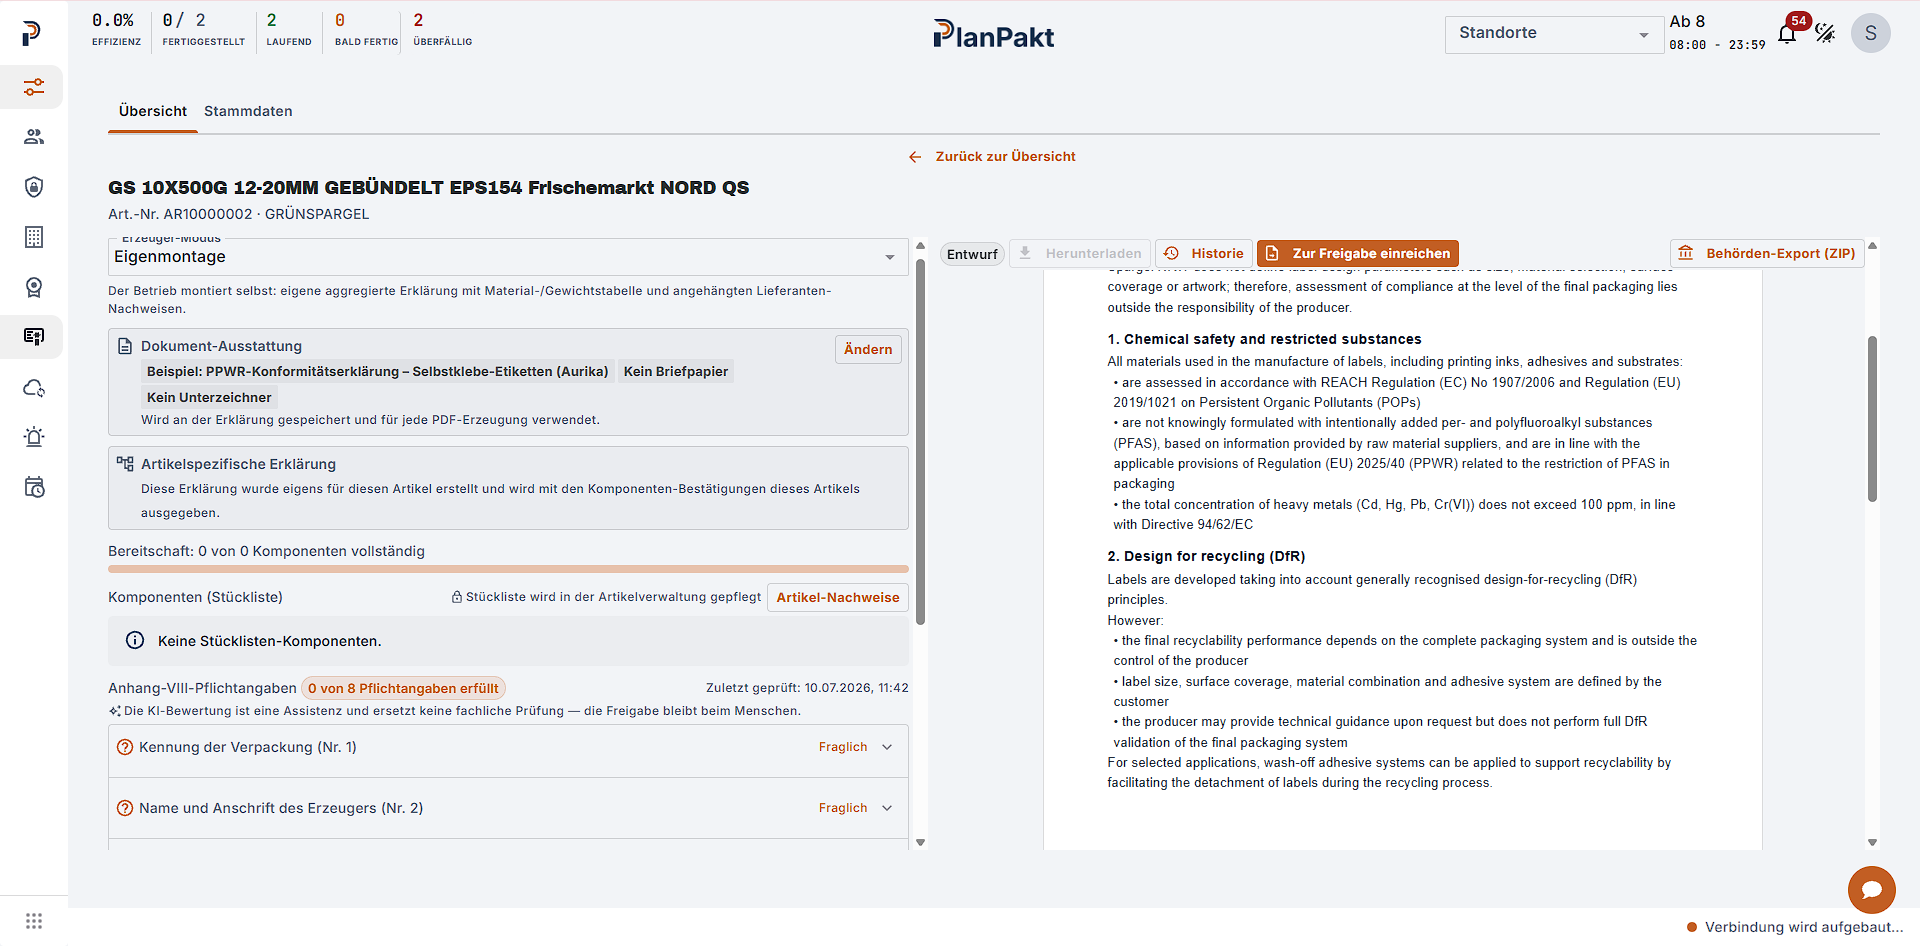Open the notifications bell icon
The height and width of the screenshot is (946, 1920).
pos(1787,34)
